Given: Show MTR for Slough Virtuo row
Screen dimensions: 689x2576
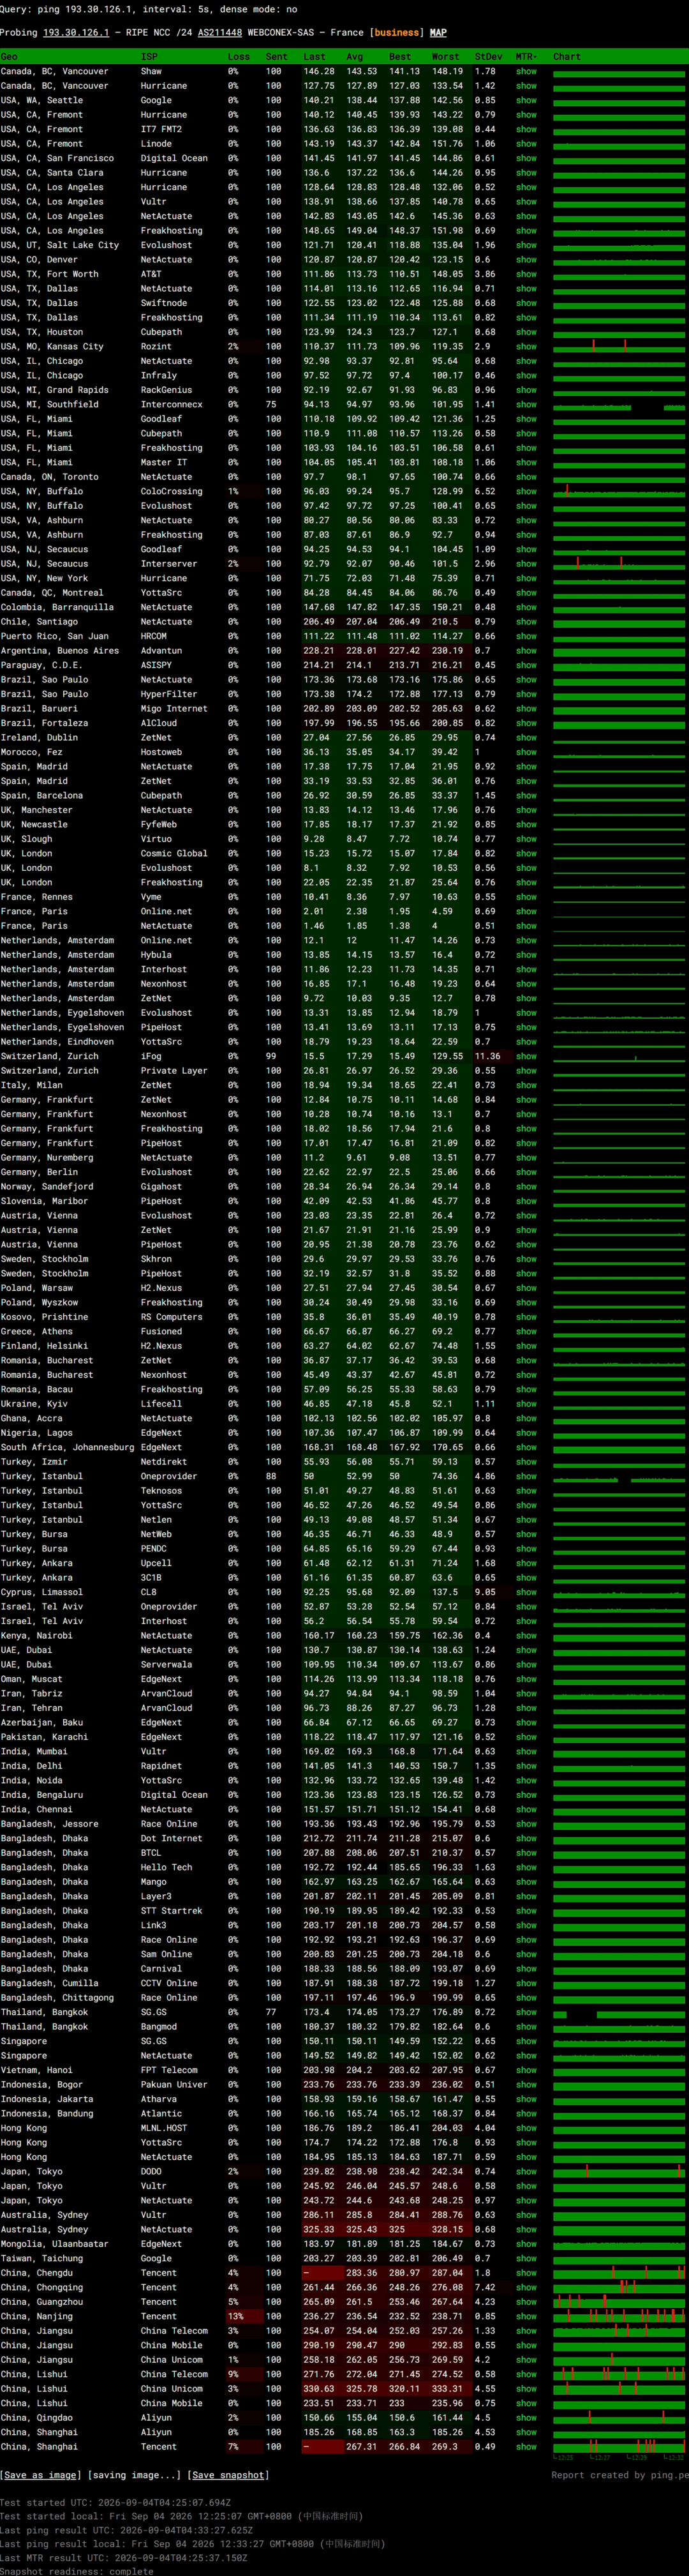Looking at the screenshot, I should point(526,839).
